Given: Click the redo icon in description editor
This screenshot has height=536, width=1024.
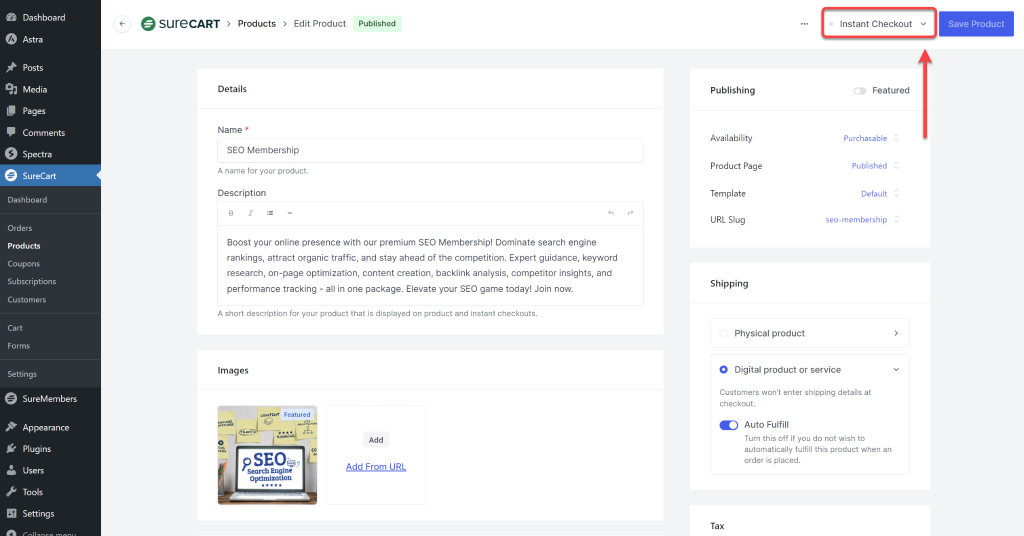Looking at the screenshot, I should tap(630, 213).
